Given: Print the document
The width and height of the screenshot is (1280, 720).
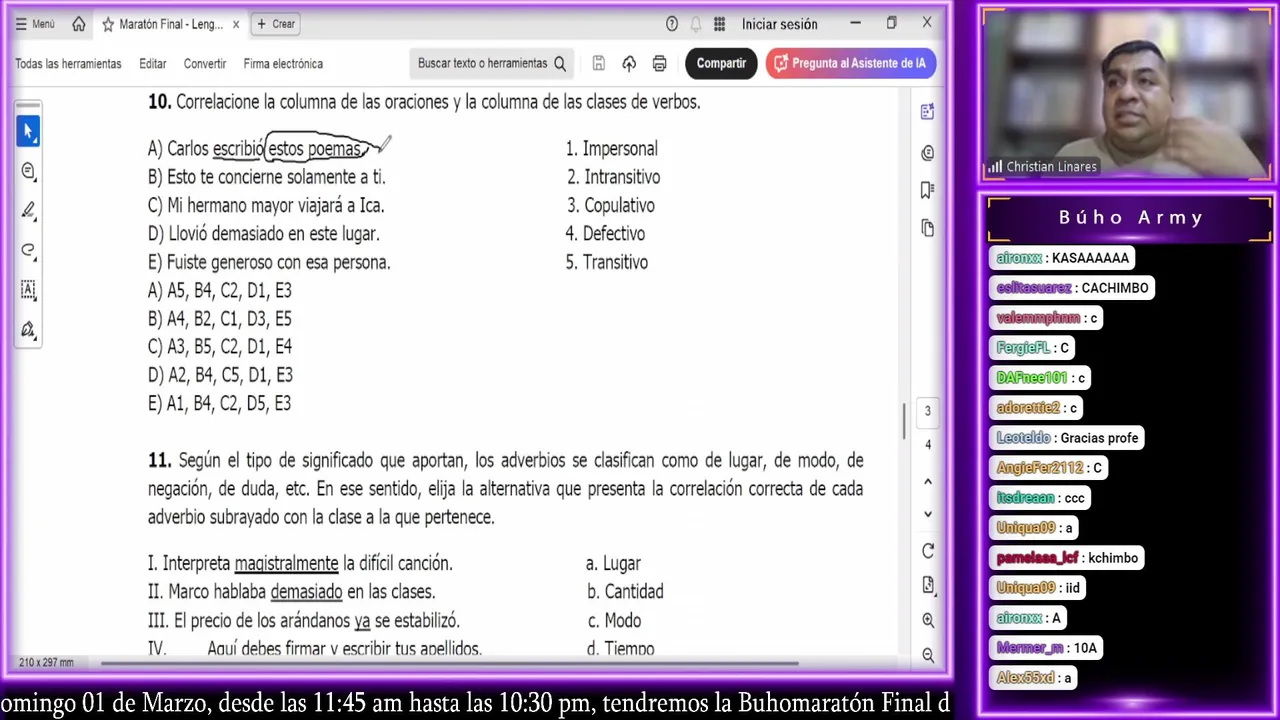Looking at the screenshot, I should [659, 63].
